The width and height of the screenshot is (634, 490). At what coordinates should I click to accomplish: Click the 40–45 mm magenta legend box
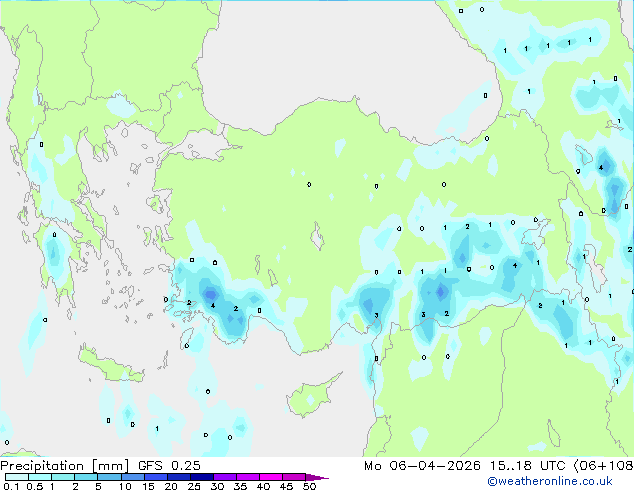tap(271, 477)
